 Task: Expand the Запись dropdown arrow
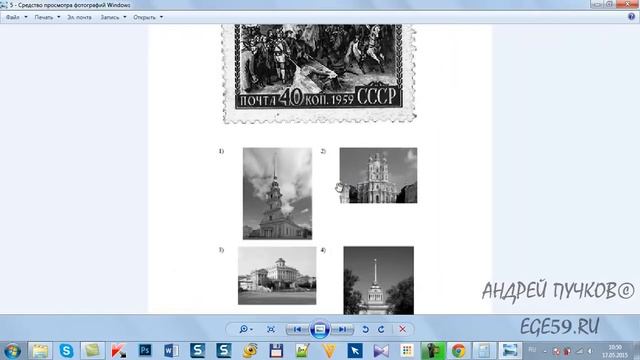(x=124, y=17)
